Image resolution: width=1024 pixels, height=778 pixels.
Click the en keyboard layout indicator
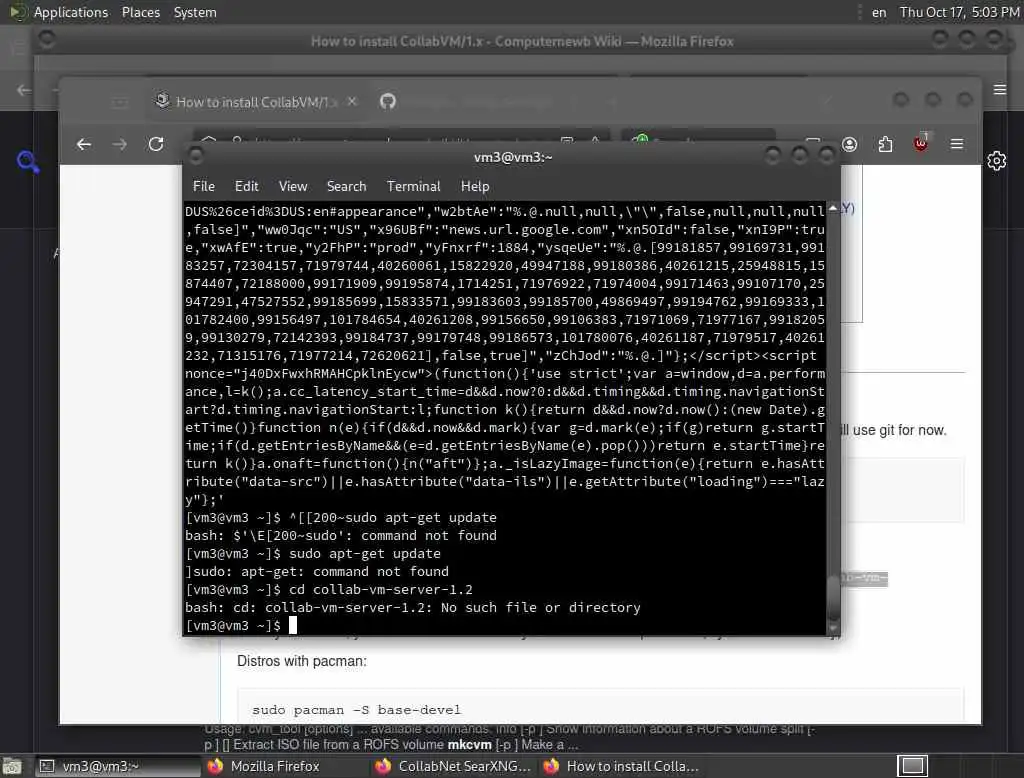(x=879, y=12)
